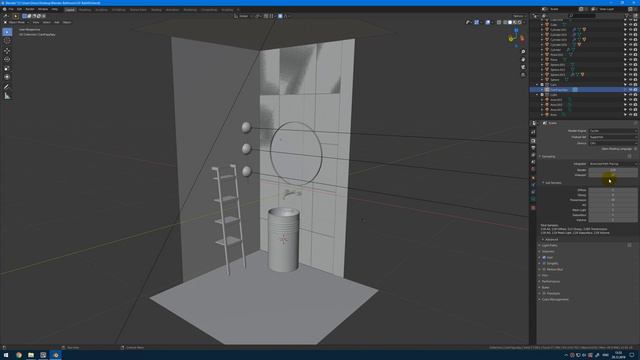This screenshot has height=360, width=640.
Task: Select the Transform tool
Action: point(7,77)
